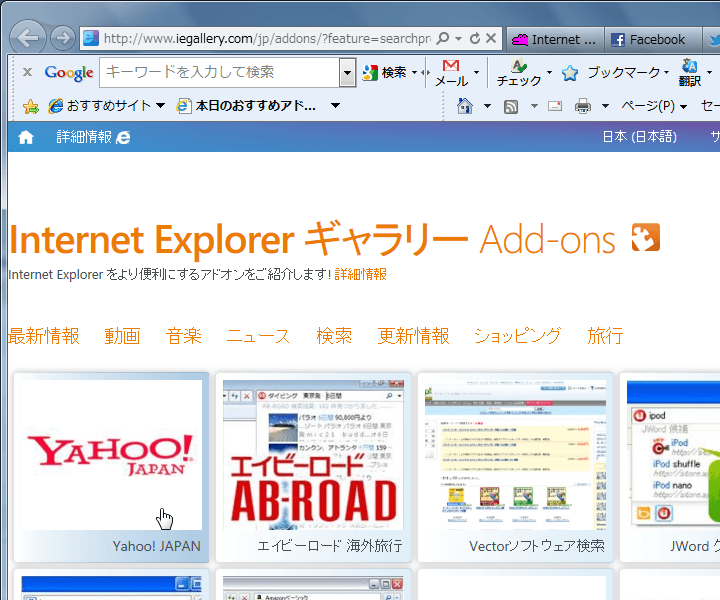The image size is (720, 600).
Task: Switch to the Facebook tab
Action: 652,40
